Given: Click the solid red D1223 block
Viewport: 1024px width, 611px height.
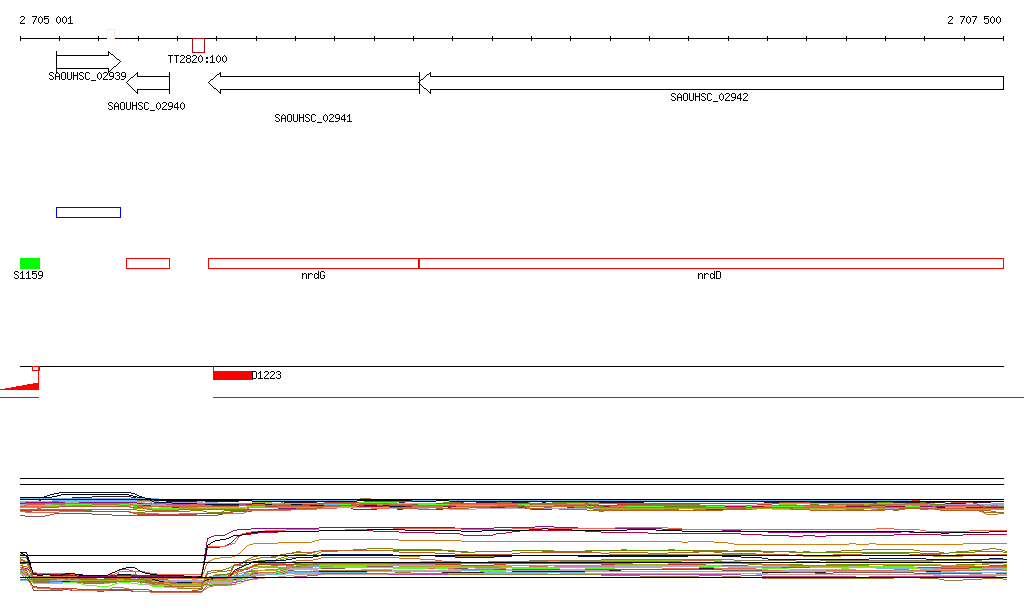Looking at the screenshot, I should pos(232,375).
